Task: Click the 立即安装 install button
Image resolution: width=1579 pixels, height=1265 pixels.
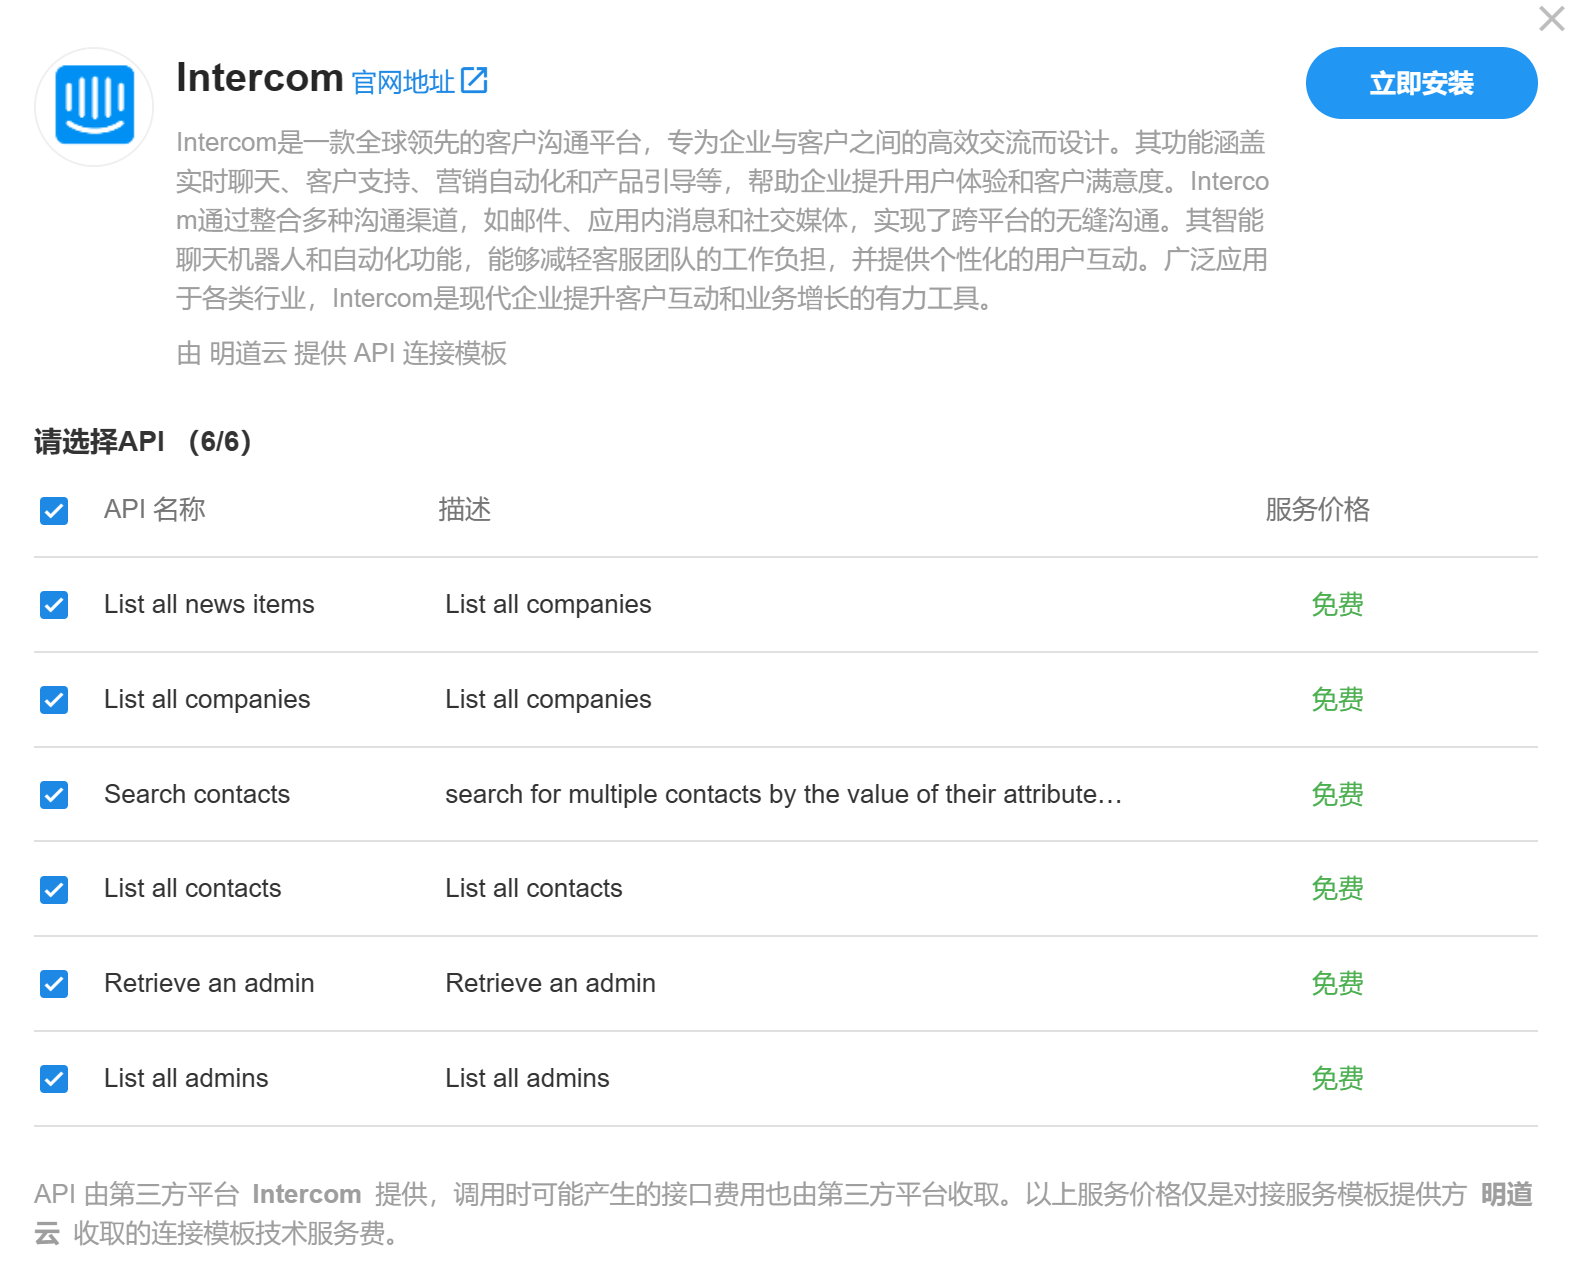Action: coord(1421,83)
